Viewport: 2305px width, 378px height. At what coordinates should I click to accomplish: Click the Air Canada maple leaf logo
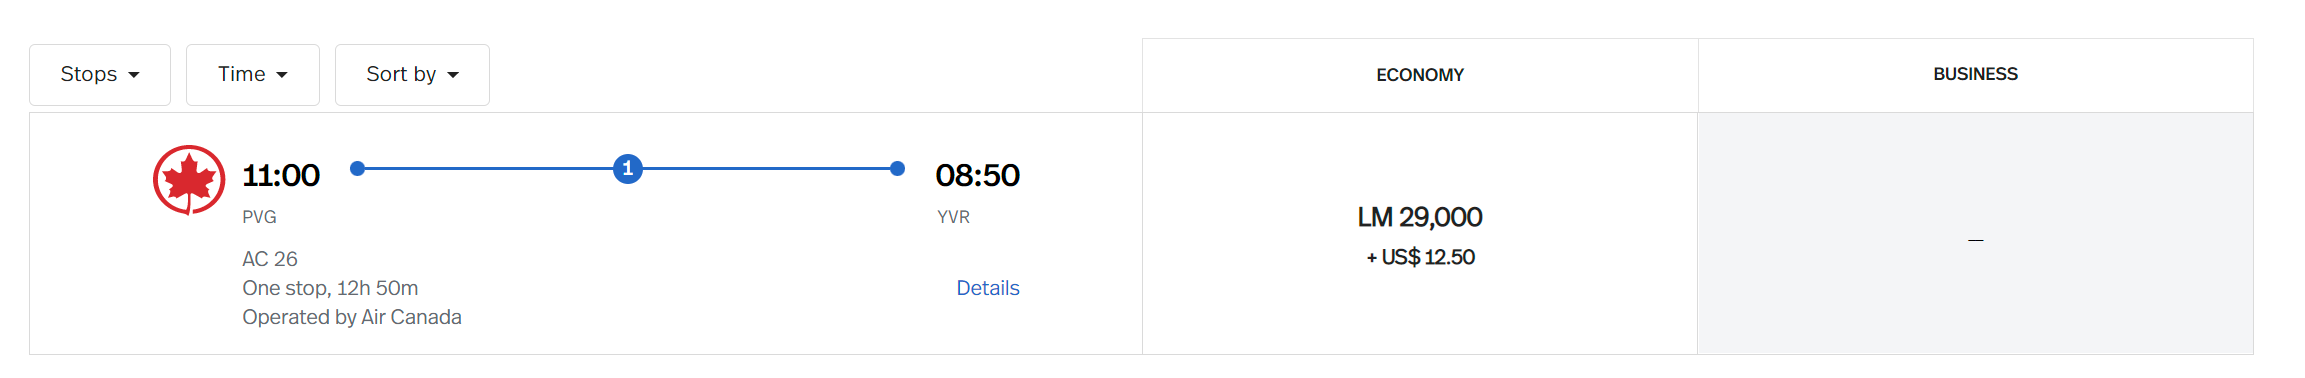(189, 180)
